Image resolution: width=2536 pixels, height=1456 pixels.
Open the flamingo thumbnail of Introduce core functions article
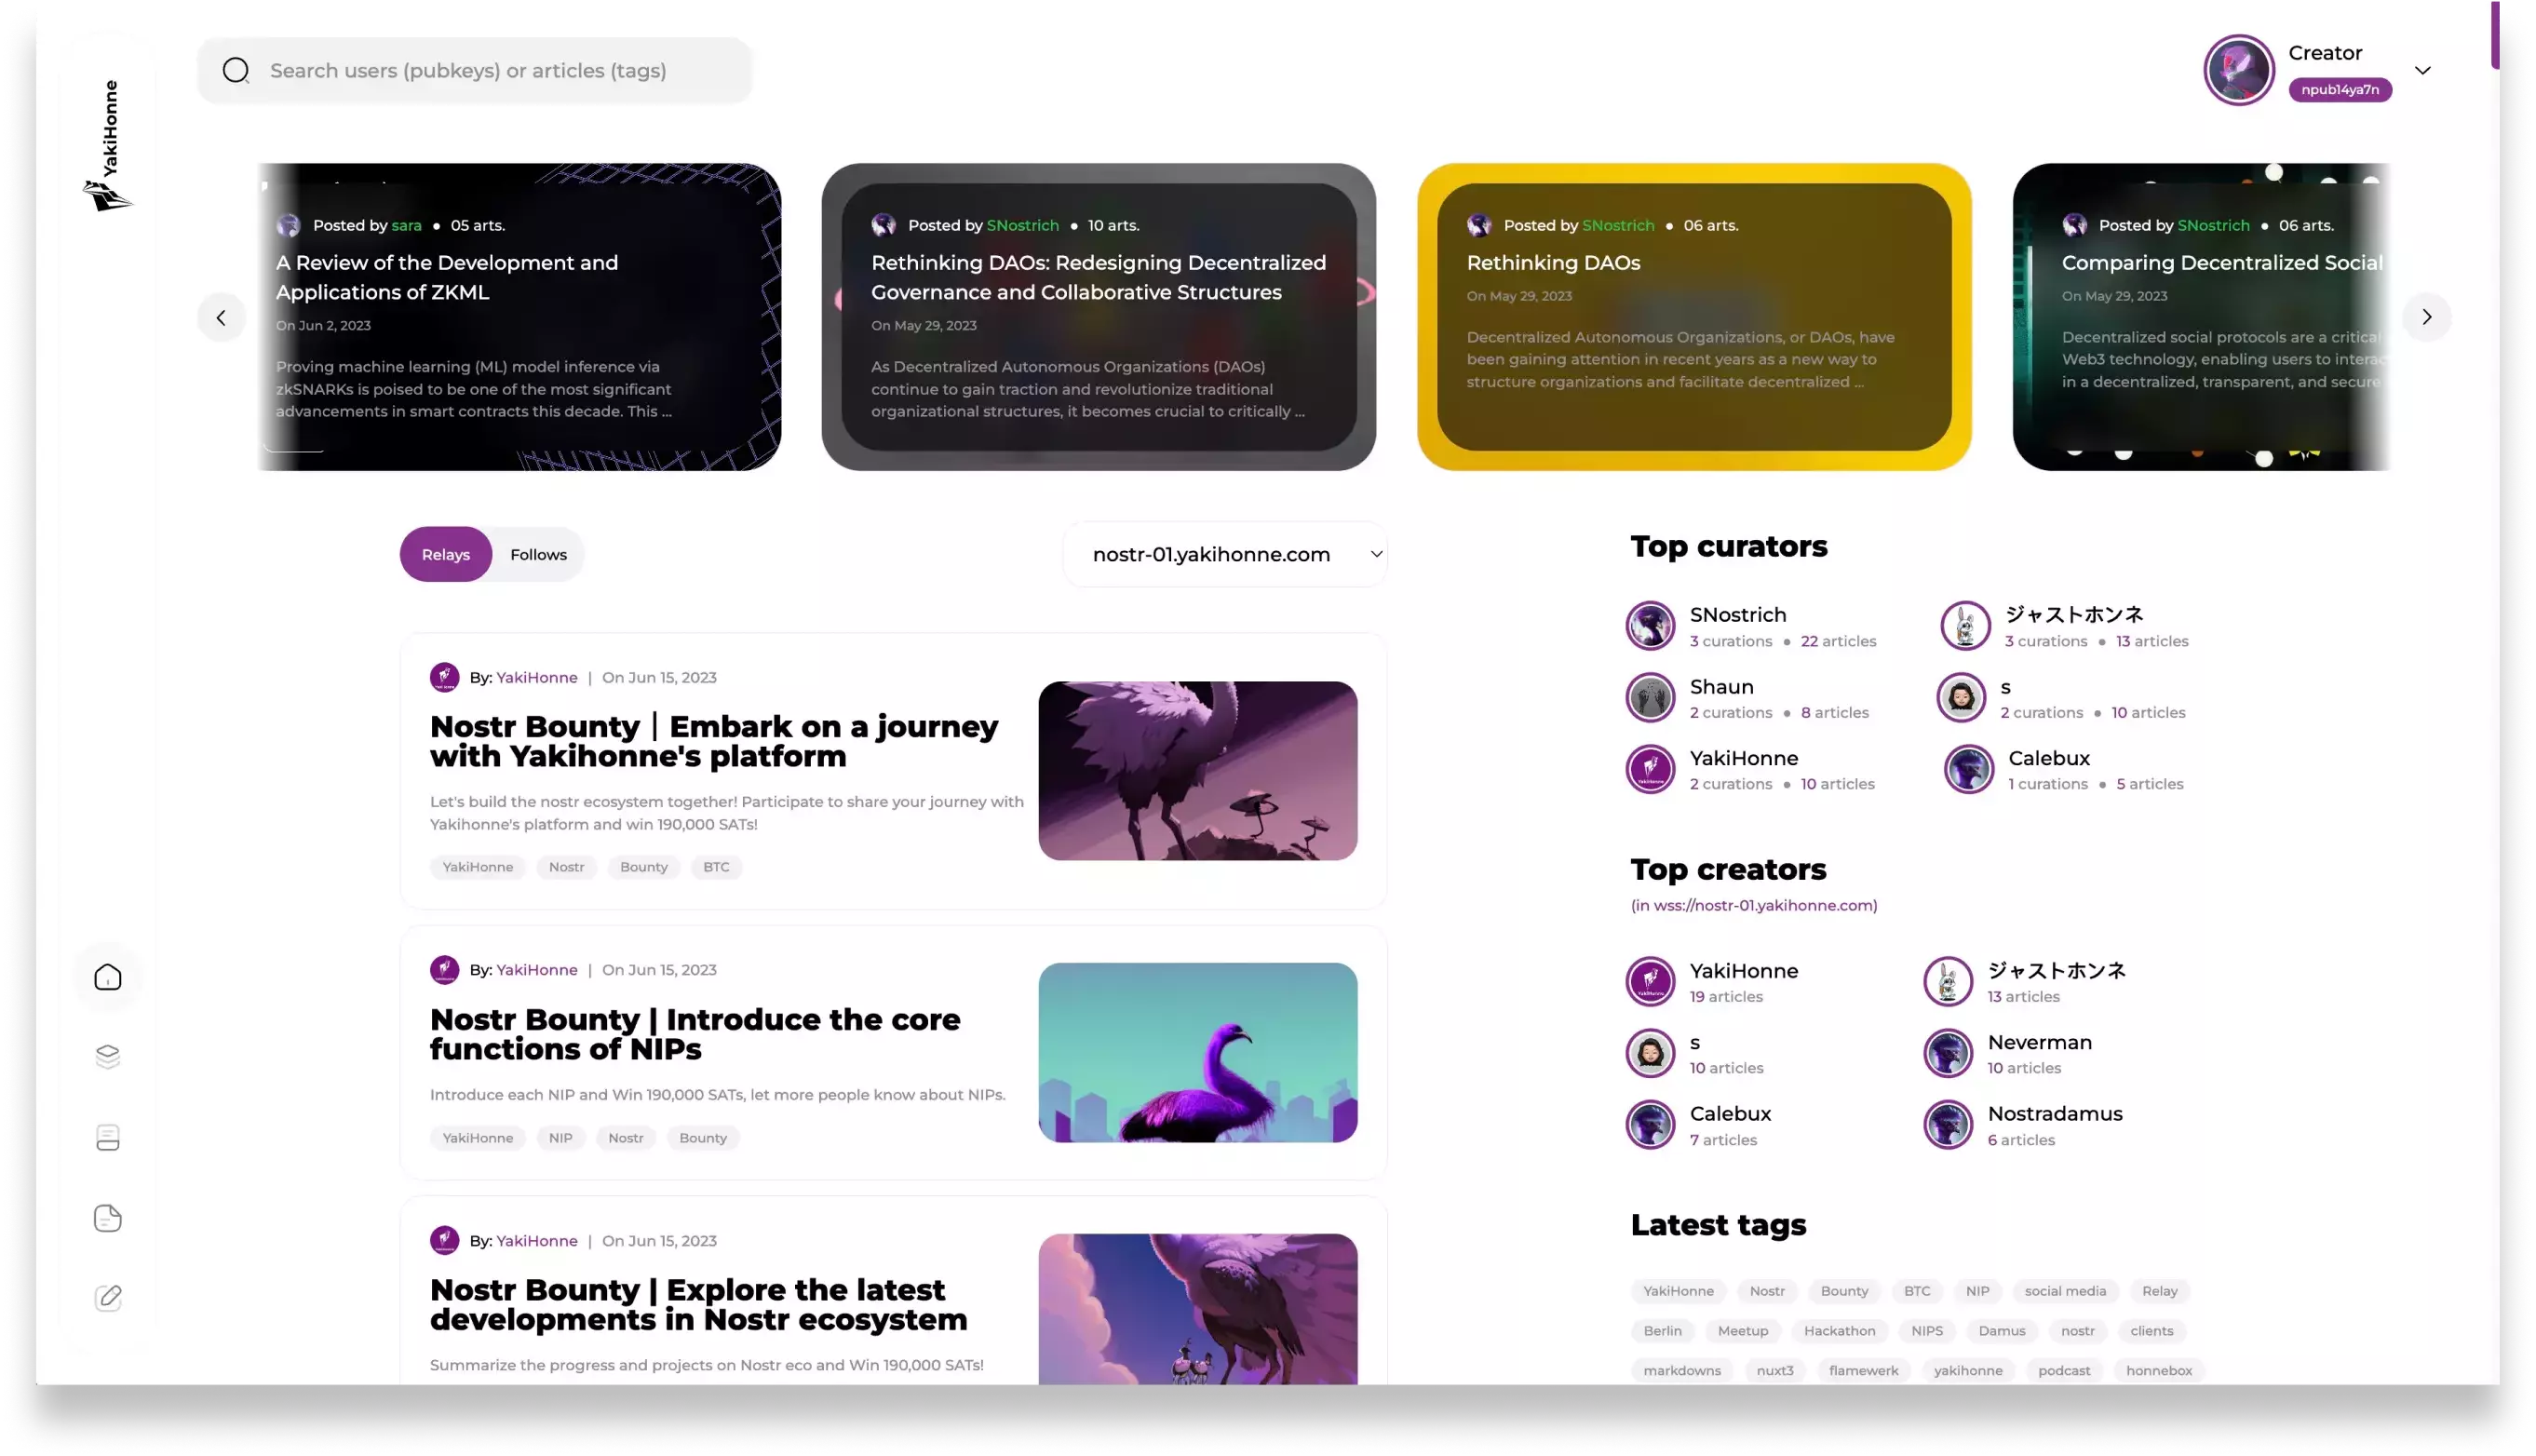(1197, 1052)
